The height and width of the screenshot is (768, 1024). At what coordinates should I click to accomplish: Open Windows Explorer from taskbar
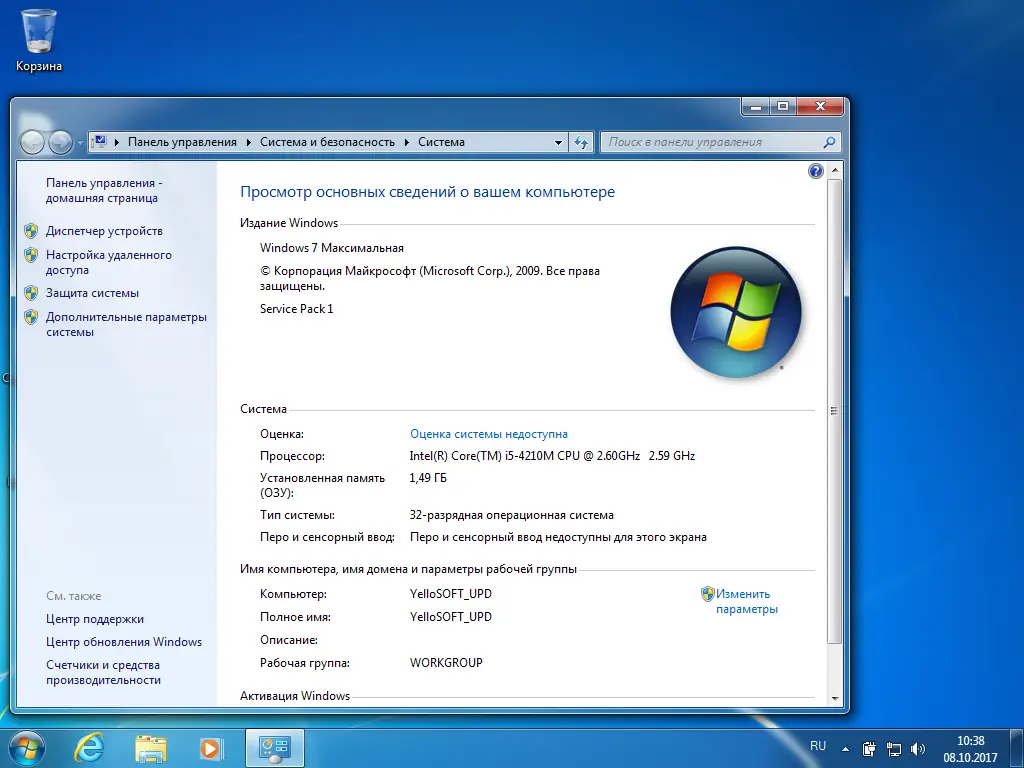pos(150,748)
